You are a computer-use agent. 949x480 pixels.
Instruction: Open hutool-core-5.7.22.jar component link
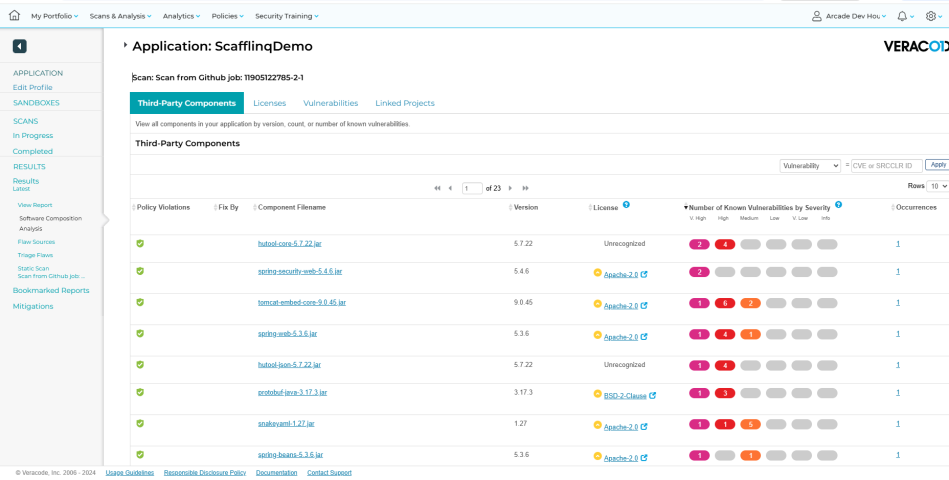[x=289, y=243]
